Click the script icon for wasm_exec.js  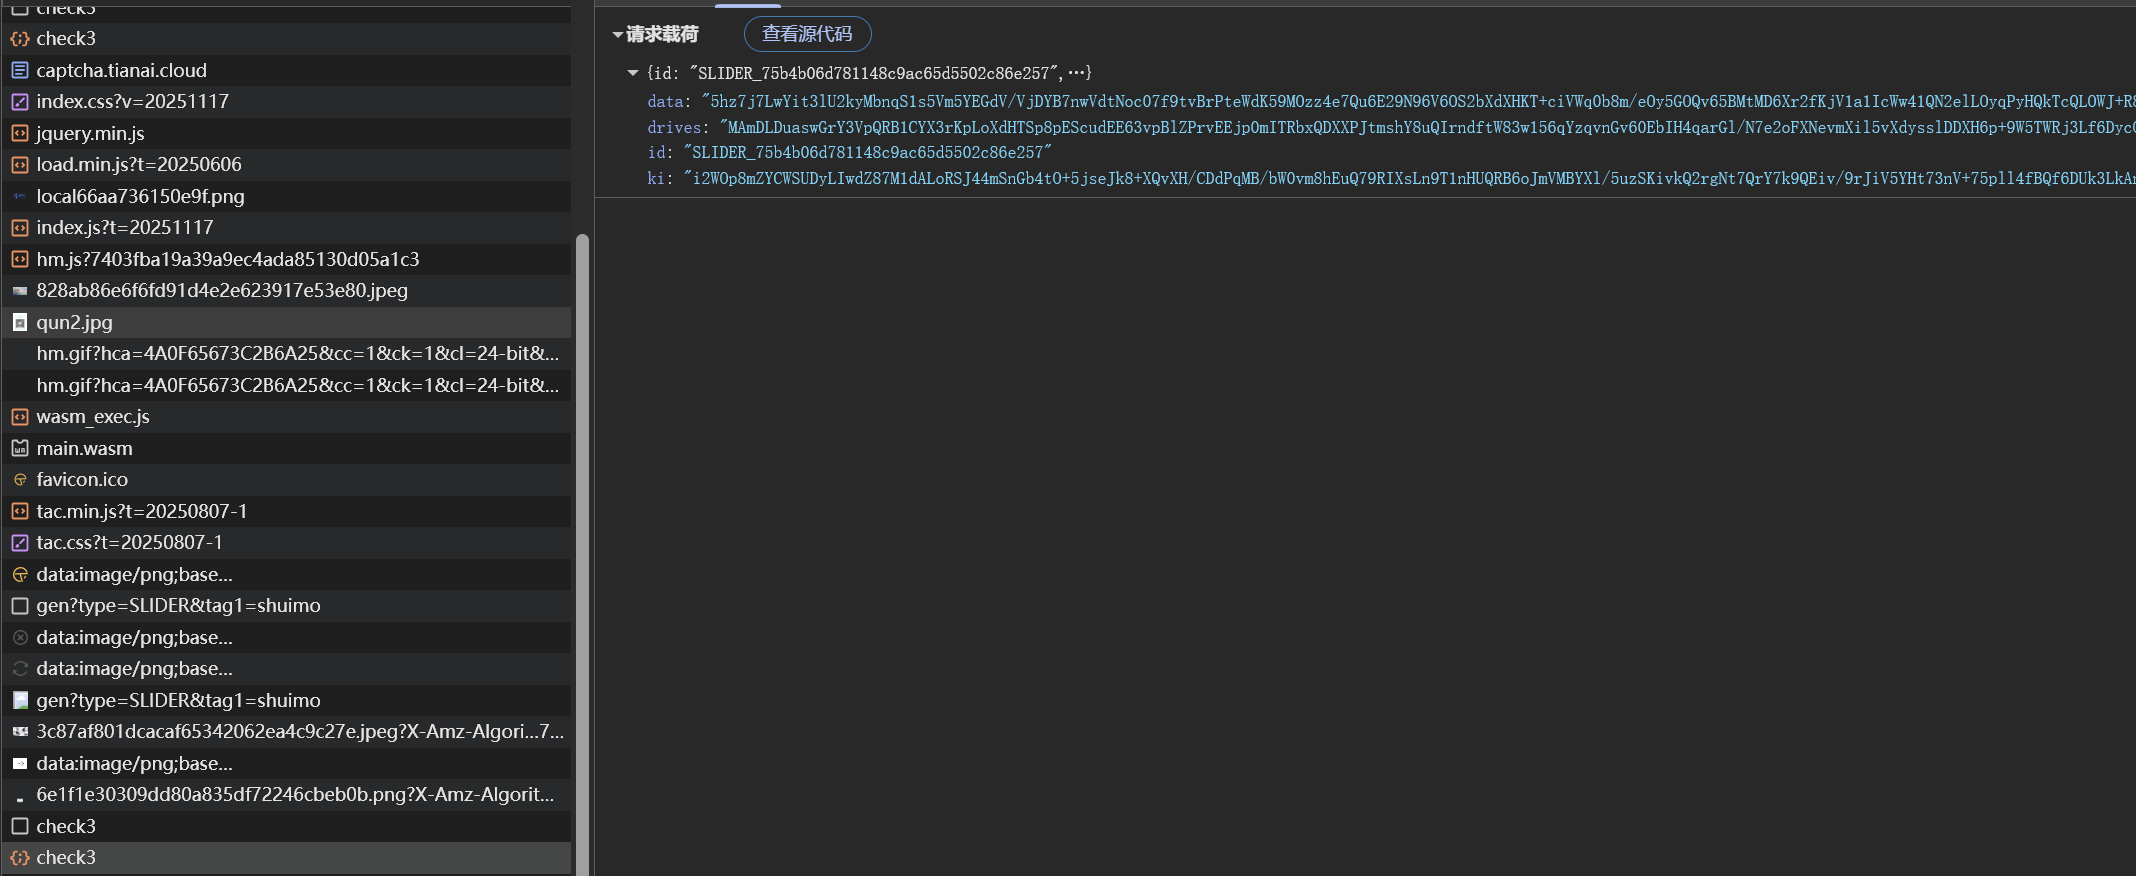(x=20, y=417)
